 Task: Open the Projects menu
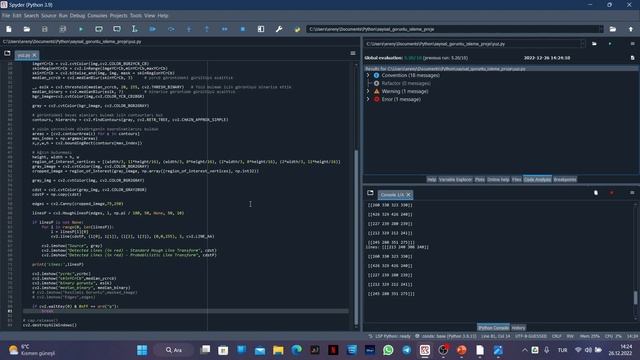(118, 16)
